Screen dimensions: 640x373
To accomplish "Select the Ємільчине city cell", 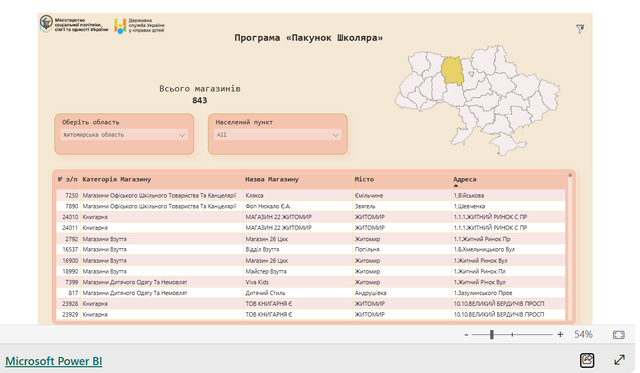I will 402,195.
